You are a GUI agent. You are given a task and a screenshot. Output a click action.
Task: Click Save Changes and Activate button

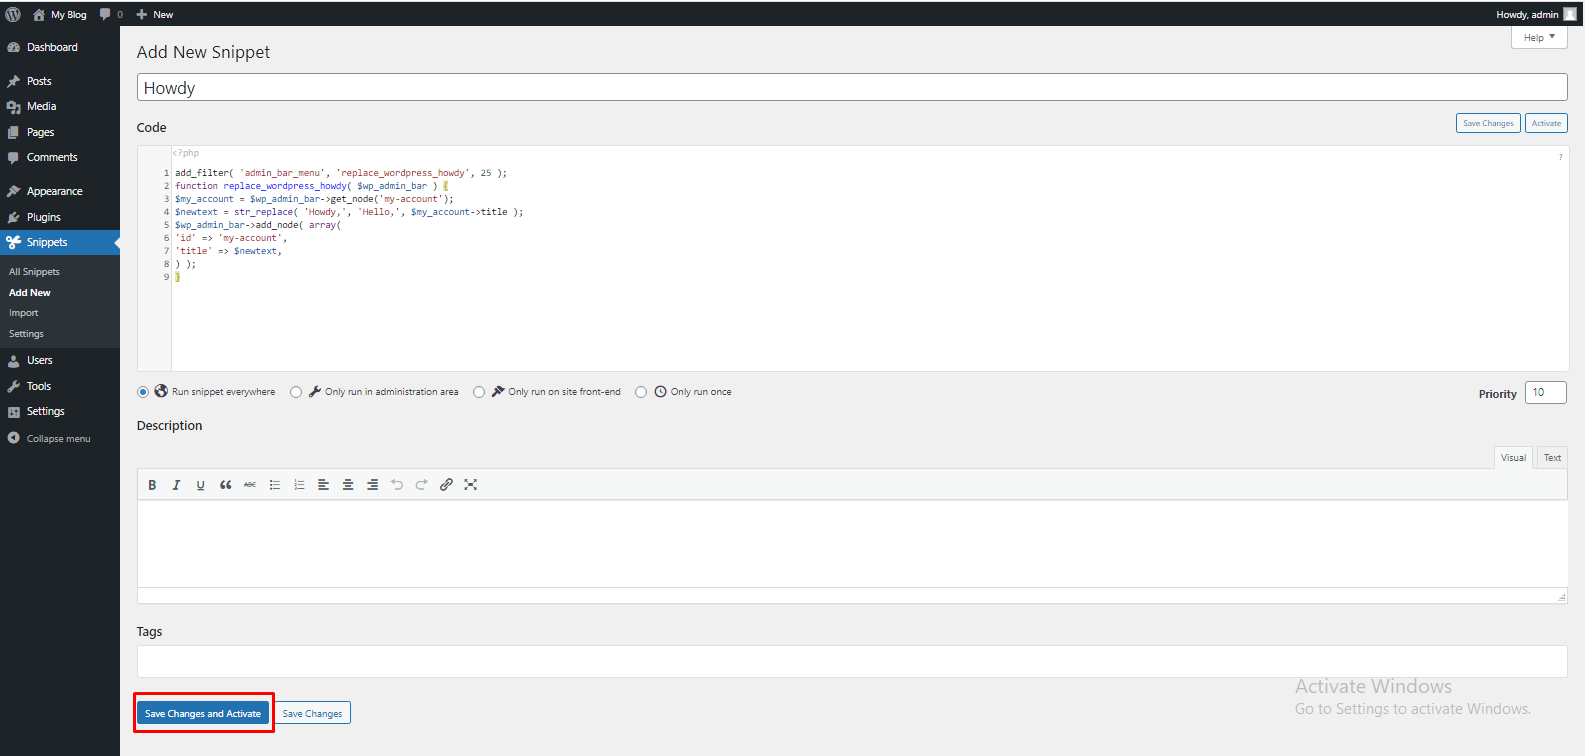click(x=203, y=713)
